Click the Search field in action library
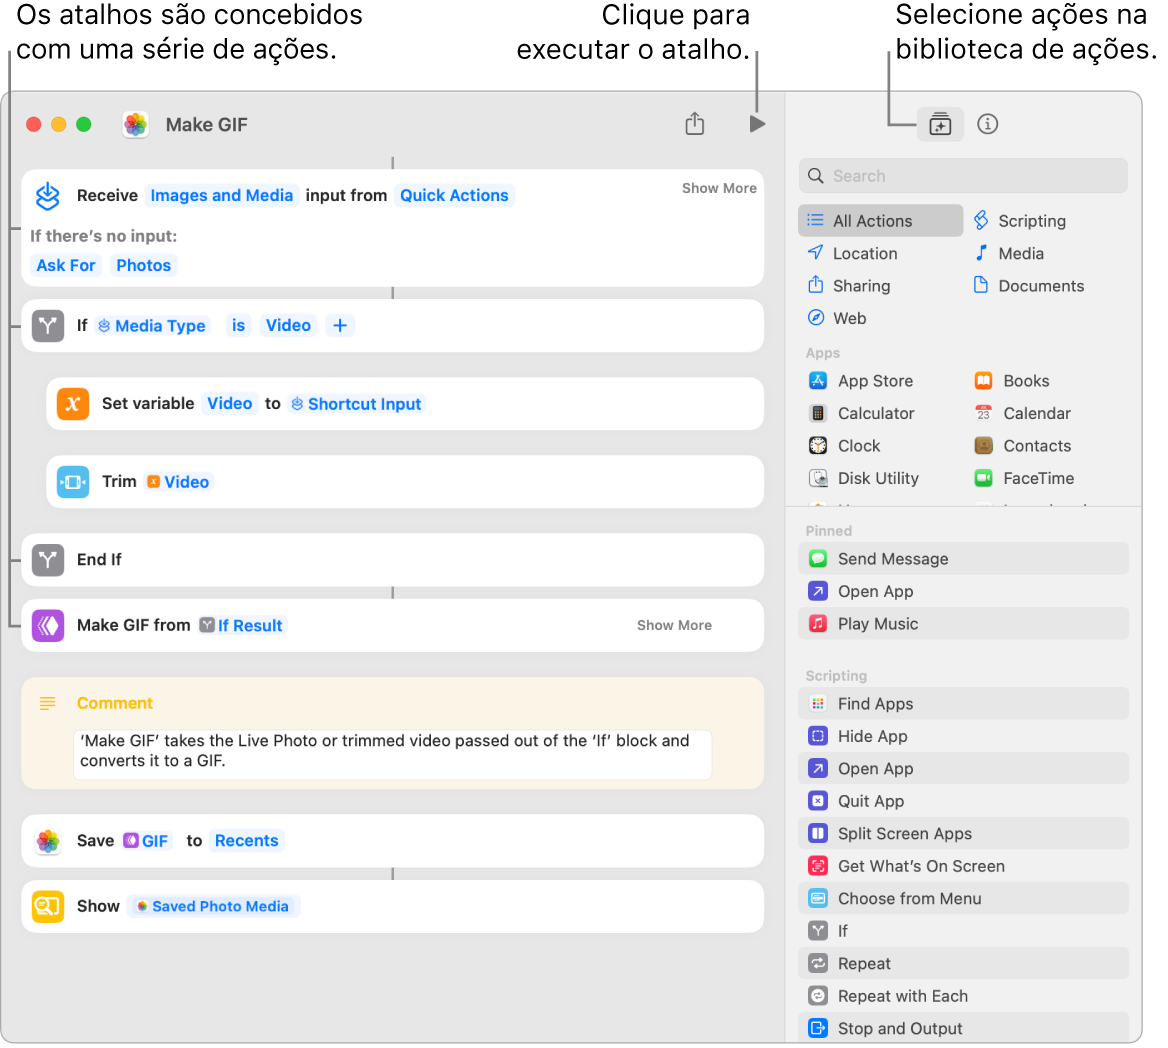 tap(963, 176)
